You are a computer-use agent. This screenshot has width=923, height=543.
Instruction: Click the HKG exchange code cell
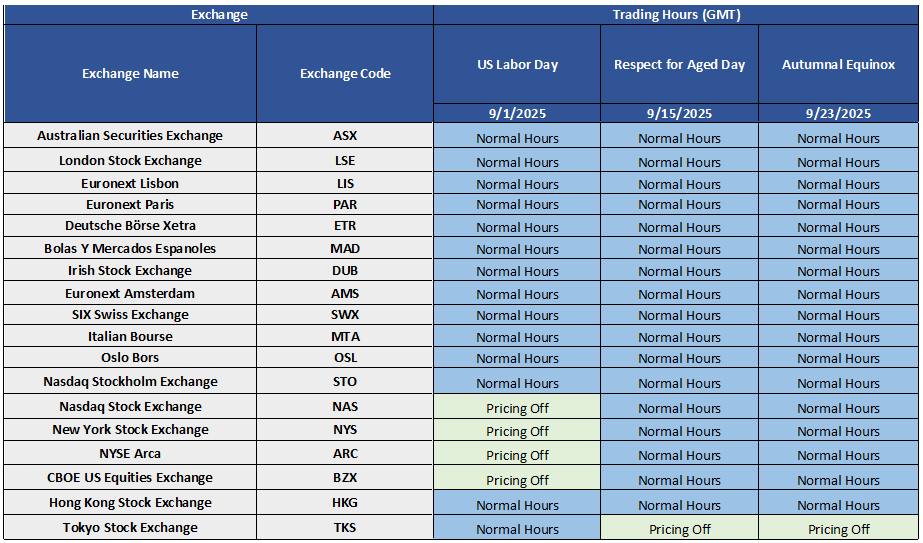coord(345,502)
